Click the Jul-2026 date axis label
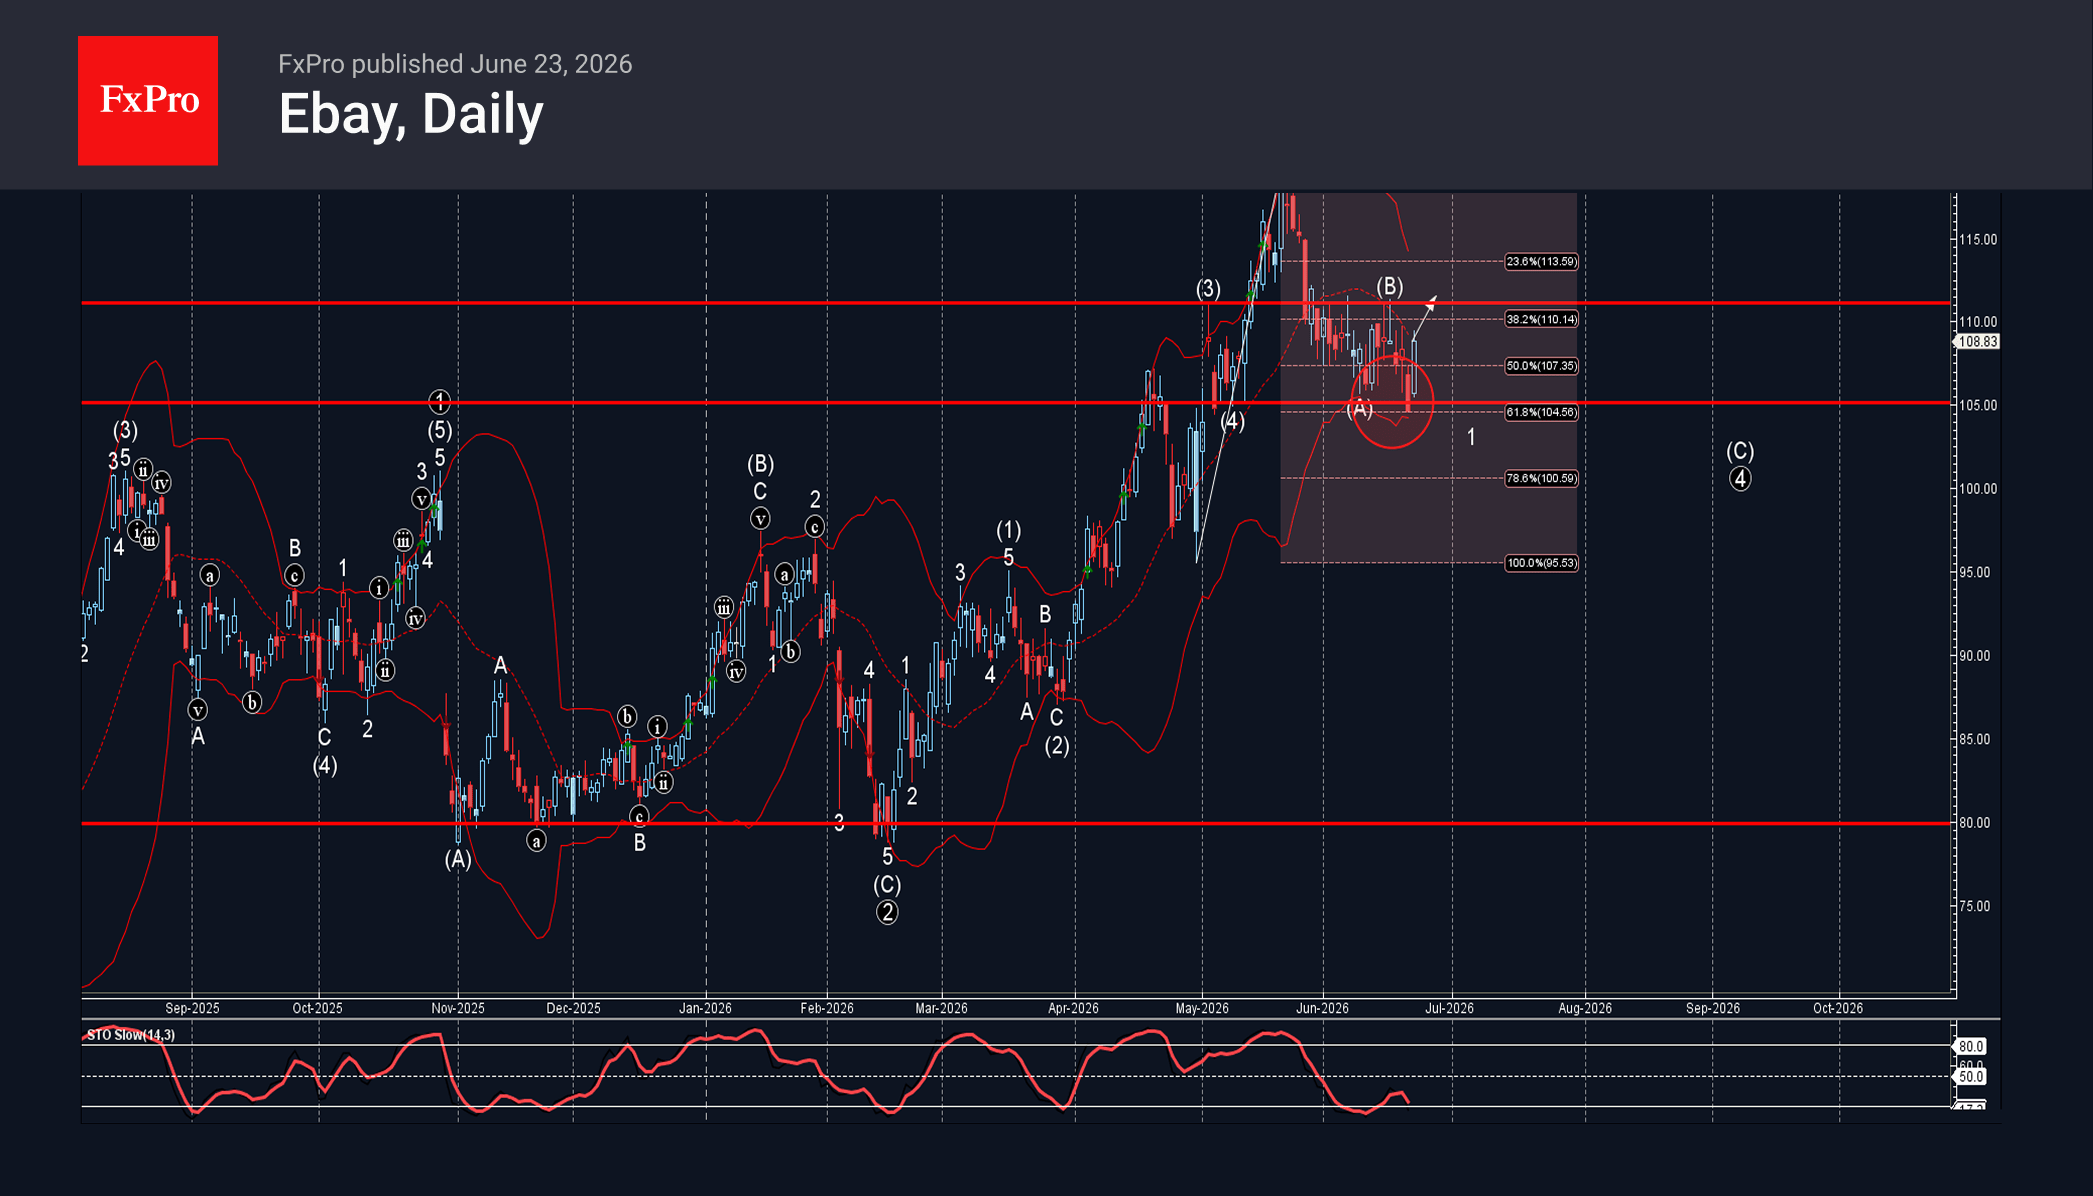The image size is (2093, 1196). (x=1450, y=1008)
